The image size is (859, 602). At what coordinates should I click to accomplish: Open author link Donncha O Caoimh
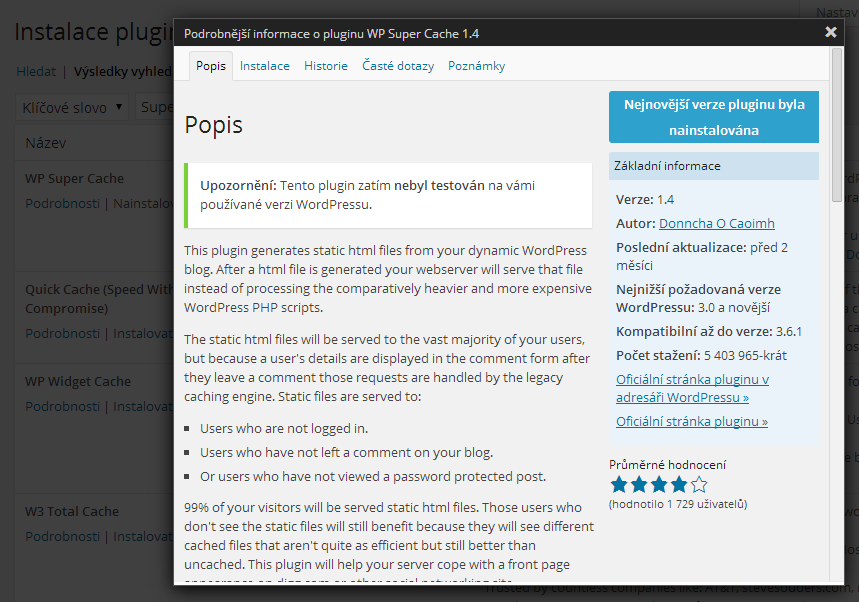717,223
